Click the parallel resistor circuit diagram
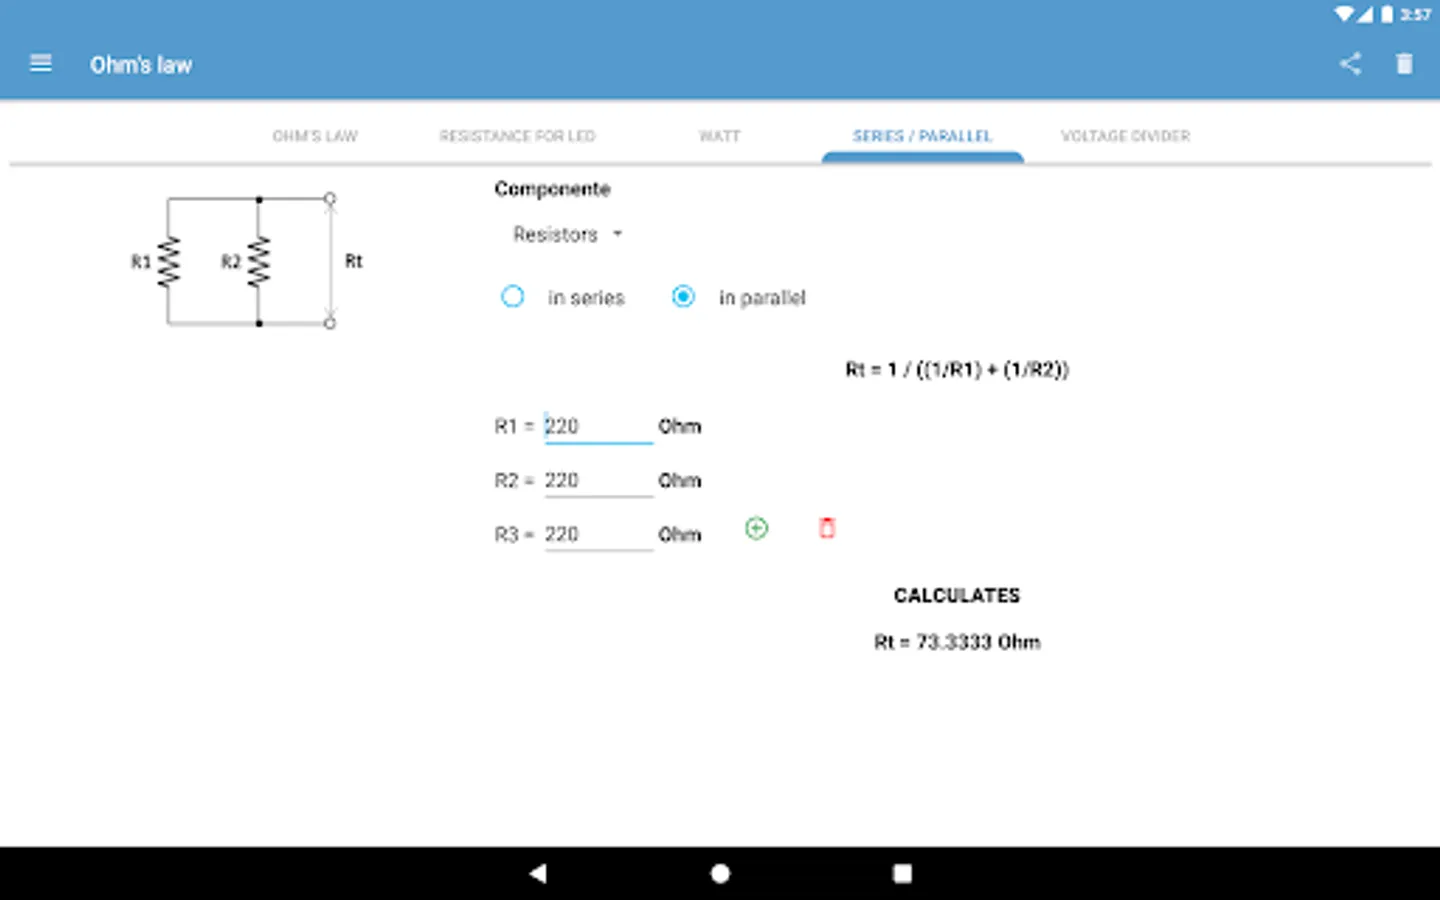Viewport: 1440px width, 900px height. (x=247, y=261)
